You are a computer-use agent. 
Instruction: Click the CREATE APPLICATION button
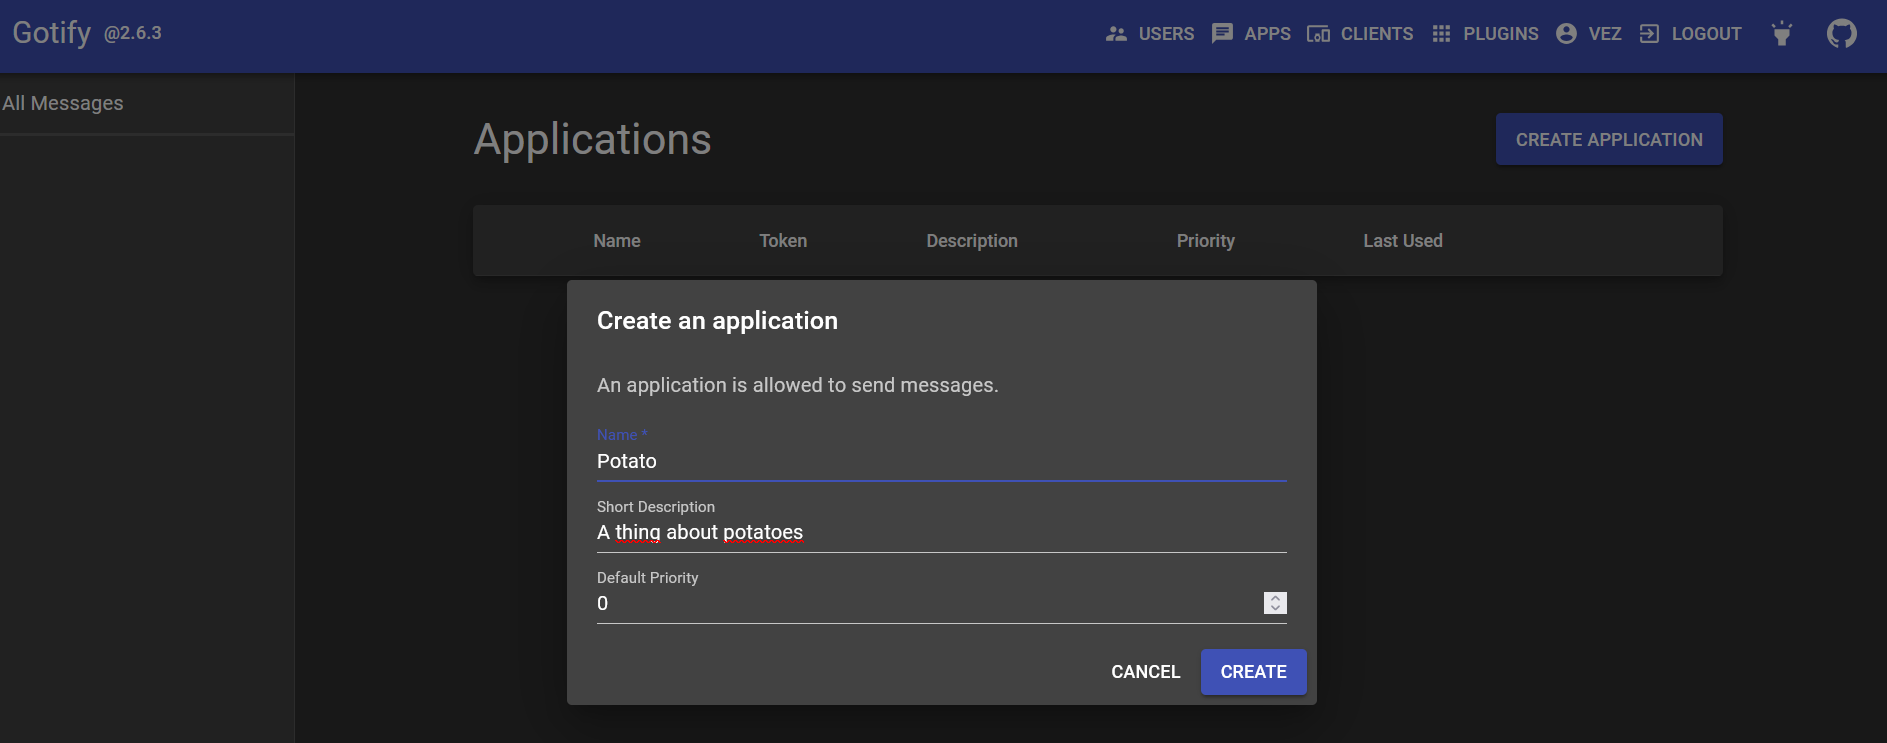point(1608,140)
